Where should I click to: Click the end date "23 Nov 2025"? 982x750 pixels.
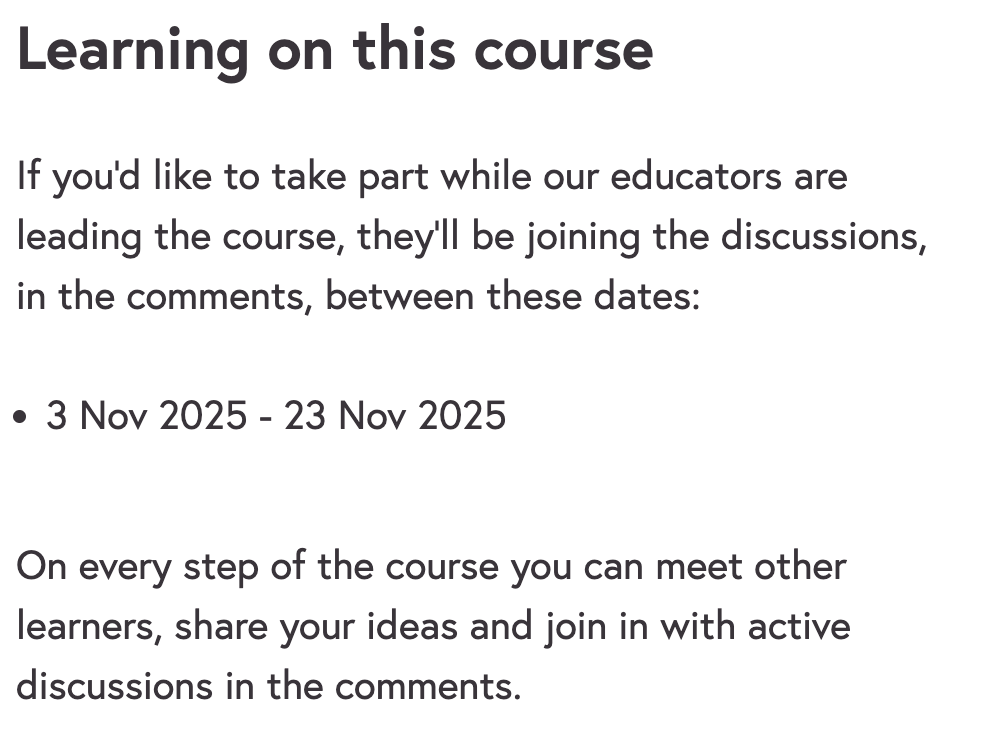[395, 416]
